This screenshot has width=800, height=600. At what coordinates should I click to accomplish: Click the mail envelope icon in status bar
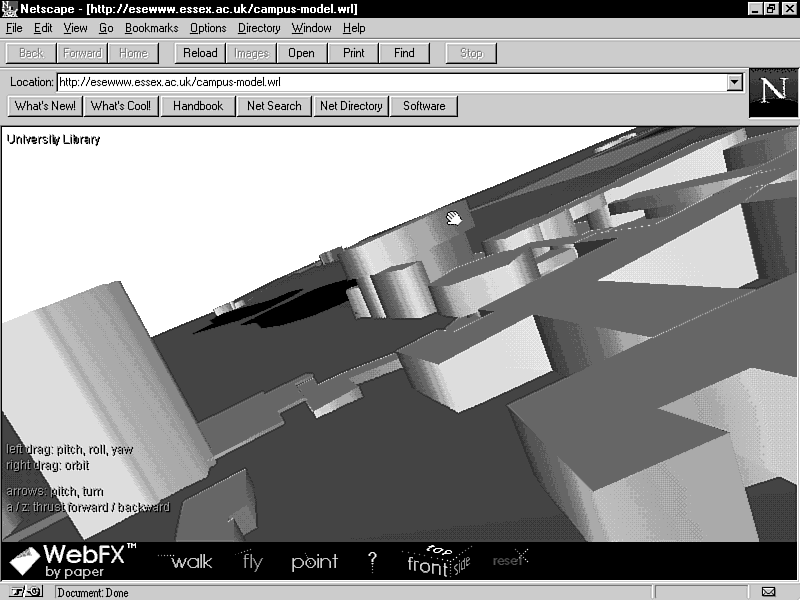pos(768,592)
